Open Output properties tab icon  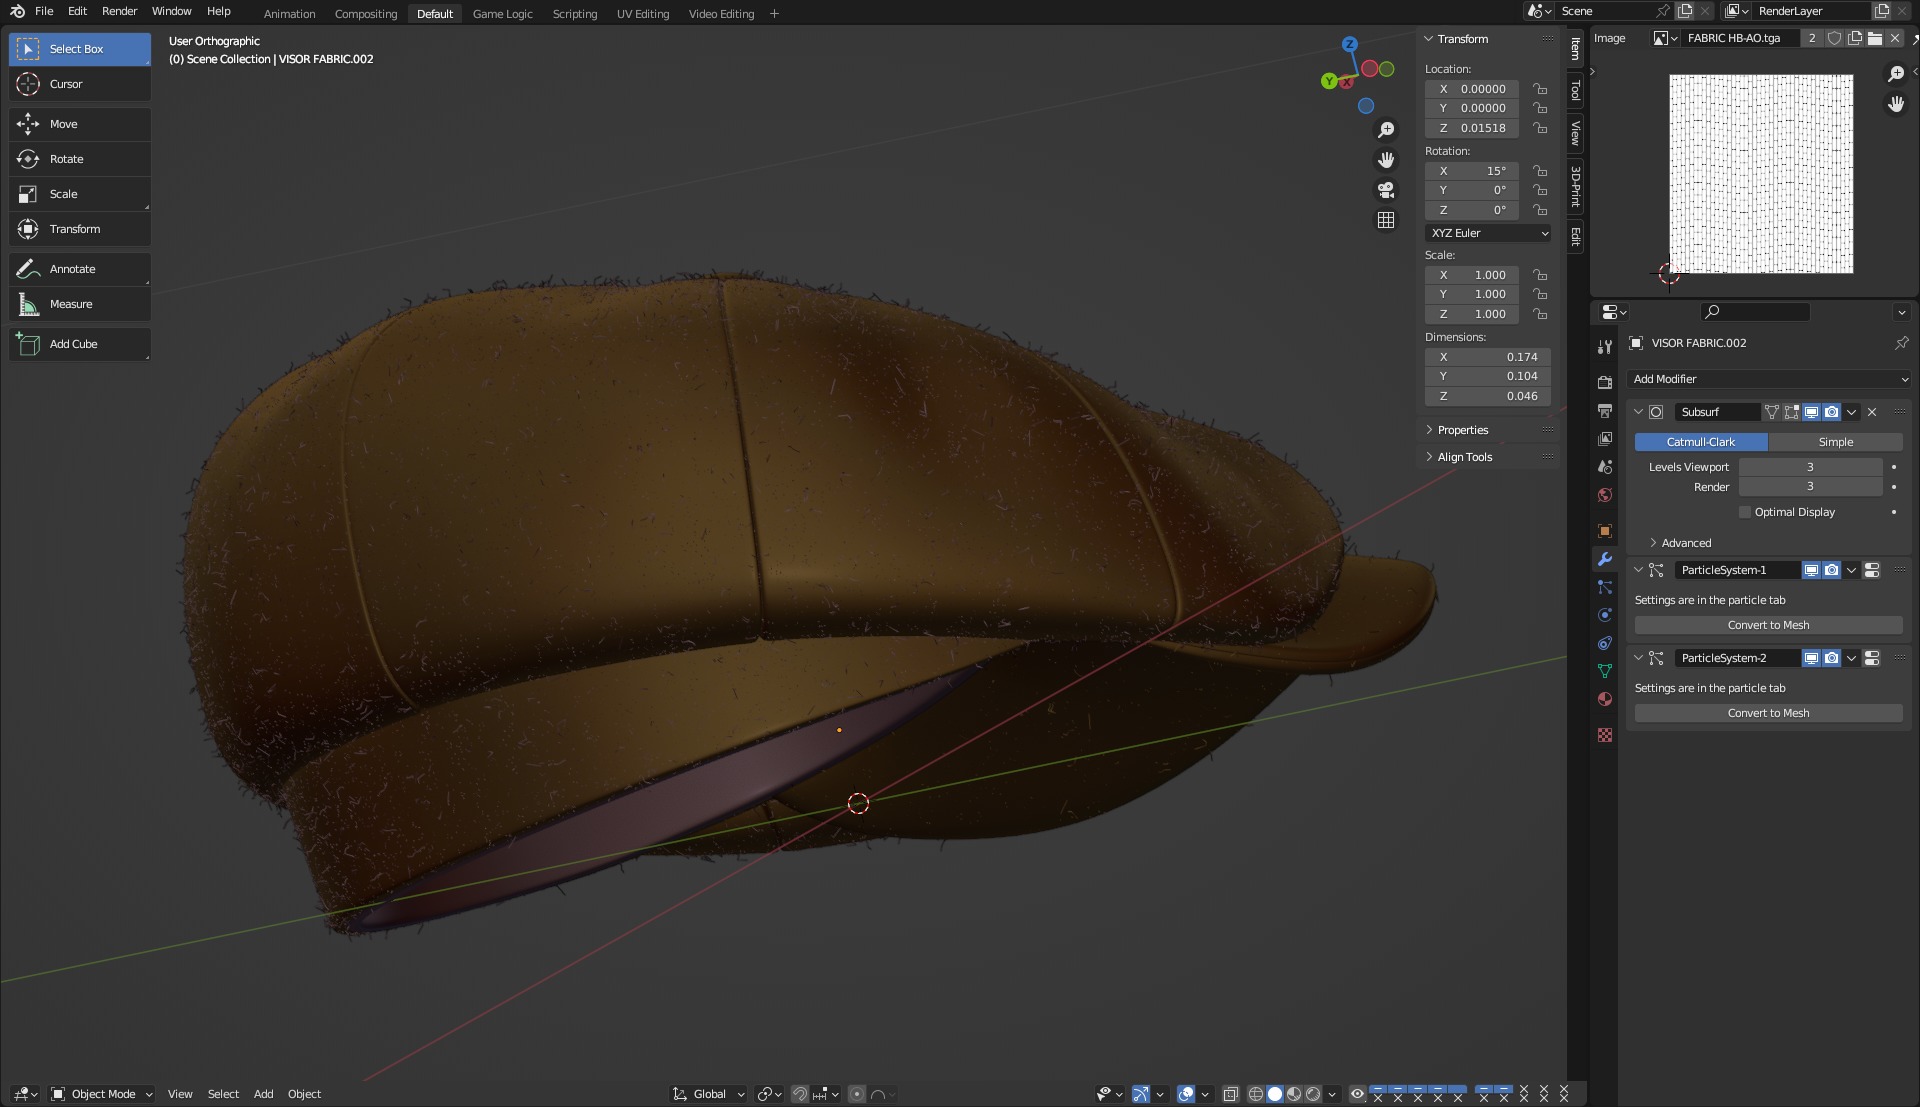coord(1605,411)
